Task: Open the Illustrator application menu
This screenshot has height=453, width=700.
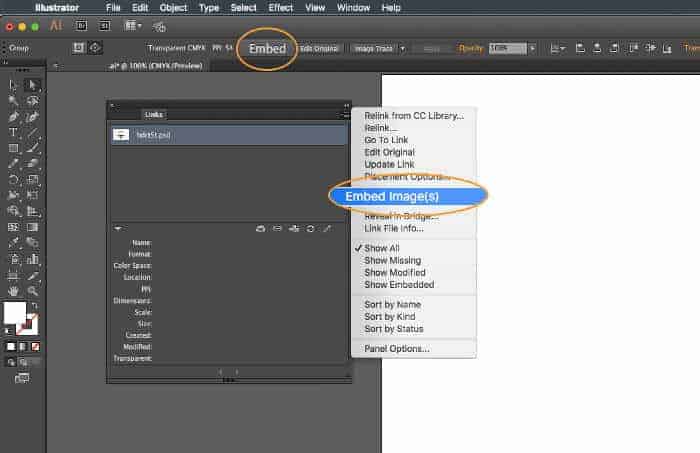Action: pos(57,8)
